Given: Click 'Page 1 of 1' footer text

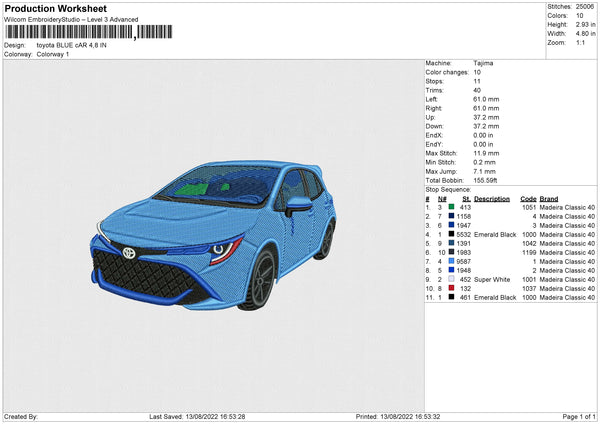Looking at the screenshot, I should (x=579, y=416).
